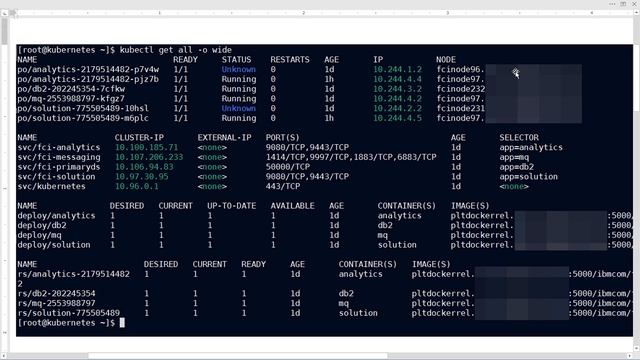Click node name 'fcinode96.'
640x360 pixels.
[460, 69]
